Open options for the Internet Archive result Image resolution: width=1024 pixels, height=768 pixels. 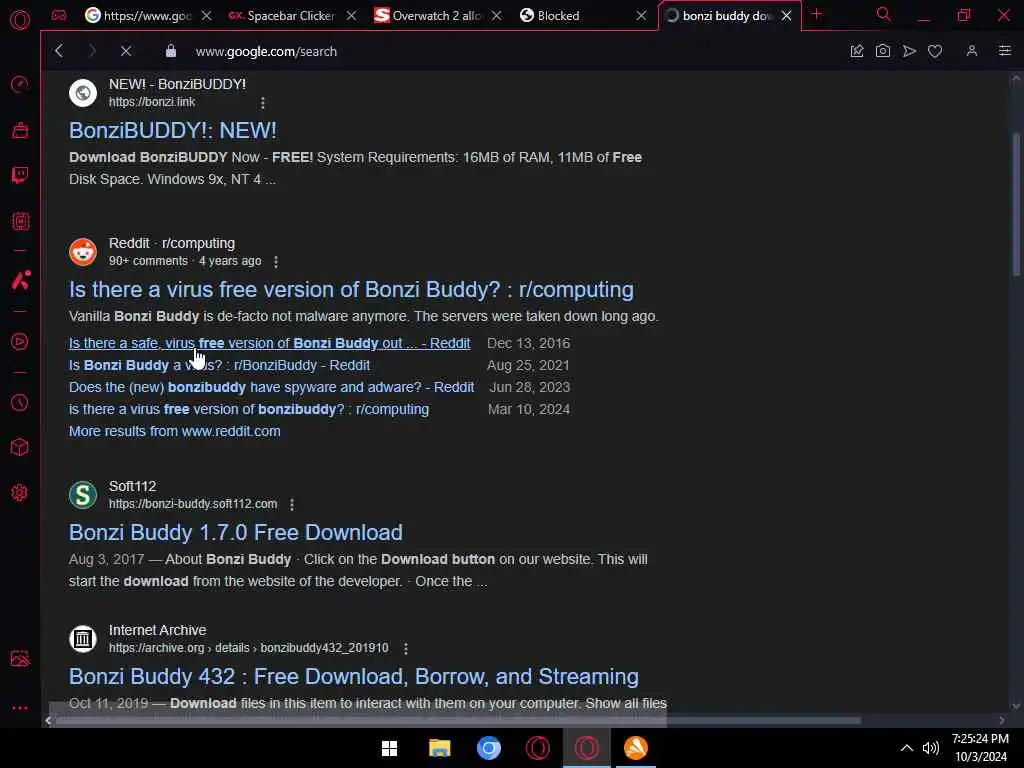click(406, 648)
